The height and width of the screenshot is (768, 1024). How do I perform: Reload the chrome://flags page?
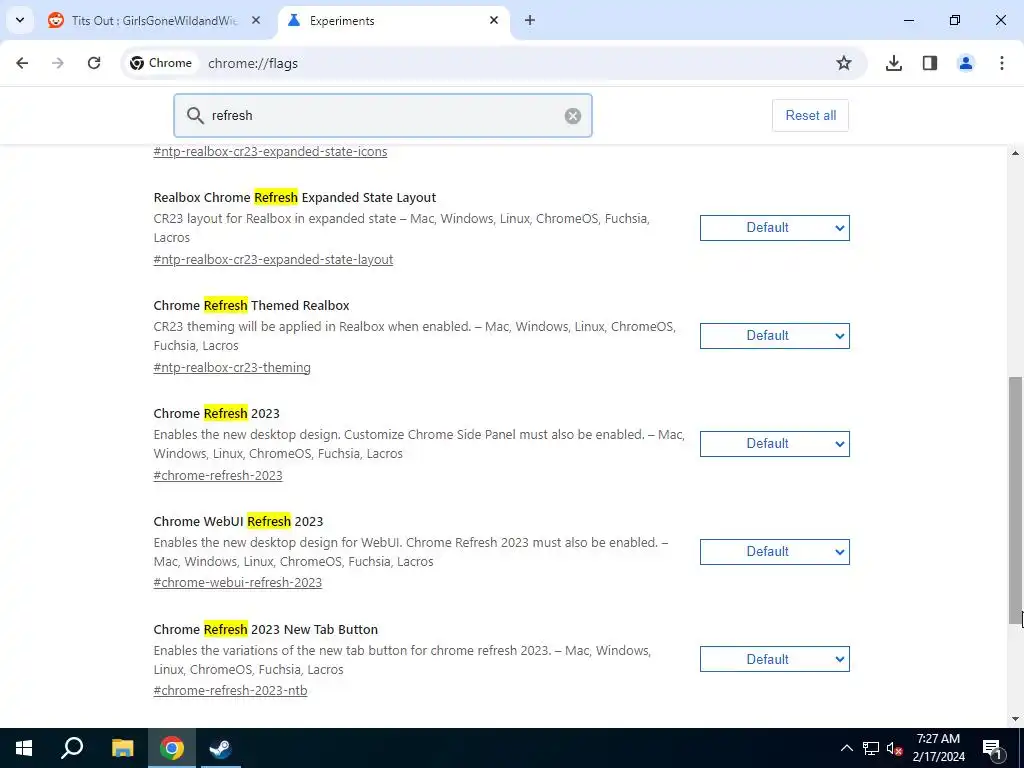(94, 63)
